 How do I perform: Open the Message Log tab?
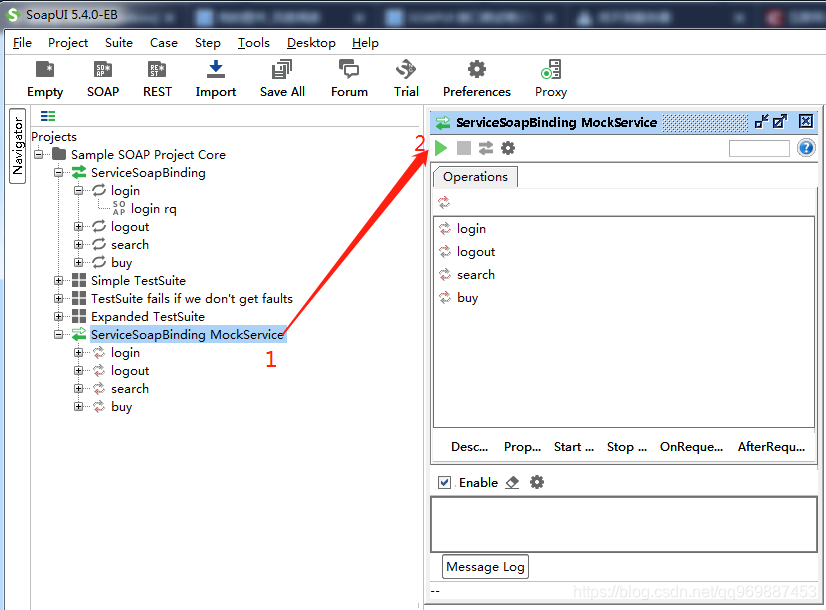(x=485, y=567)
